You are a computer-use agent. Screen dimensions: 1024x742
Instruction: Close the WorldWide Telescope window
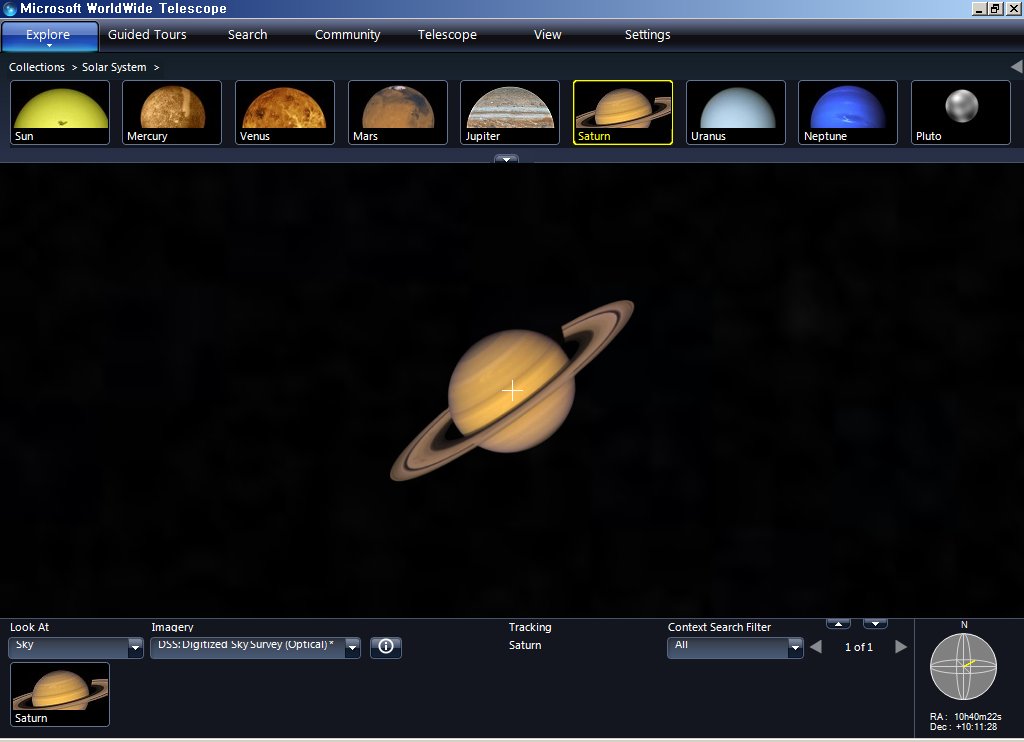[1013, 8]
